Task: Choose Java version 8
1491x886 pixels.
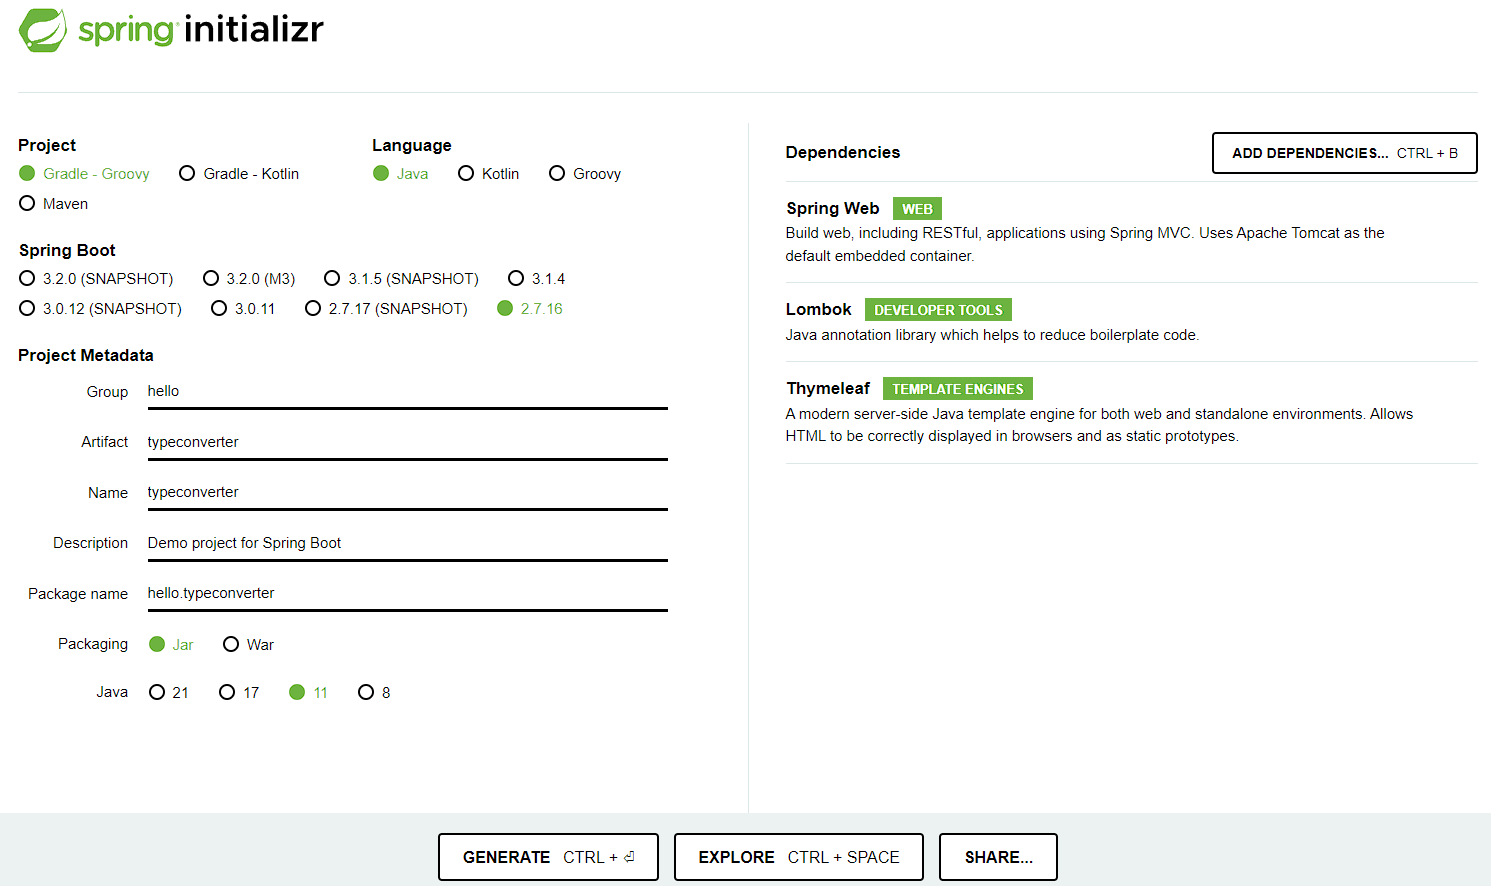Action: [374, 693]
